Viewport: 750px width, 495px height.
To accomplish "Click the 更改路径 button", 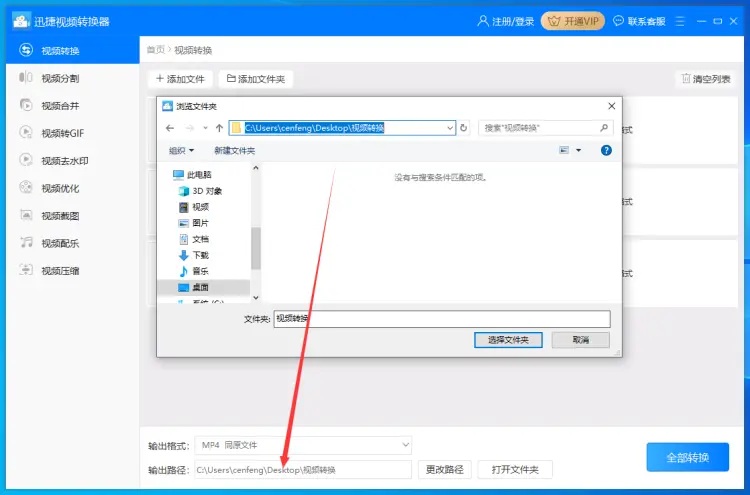I will [444, 470].
